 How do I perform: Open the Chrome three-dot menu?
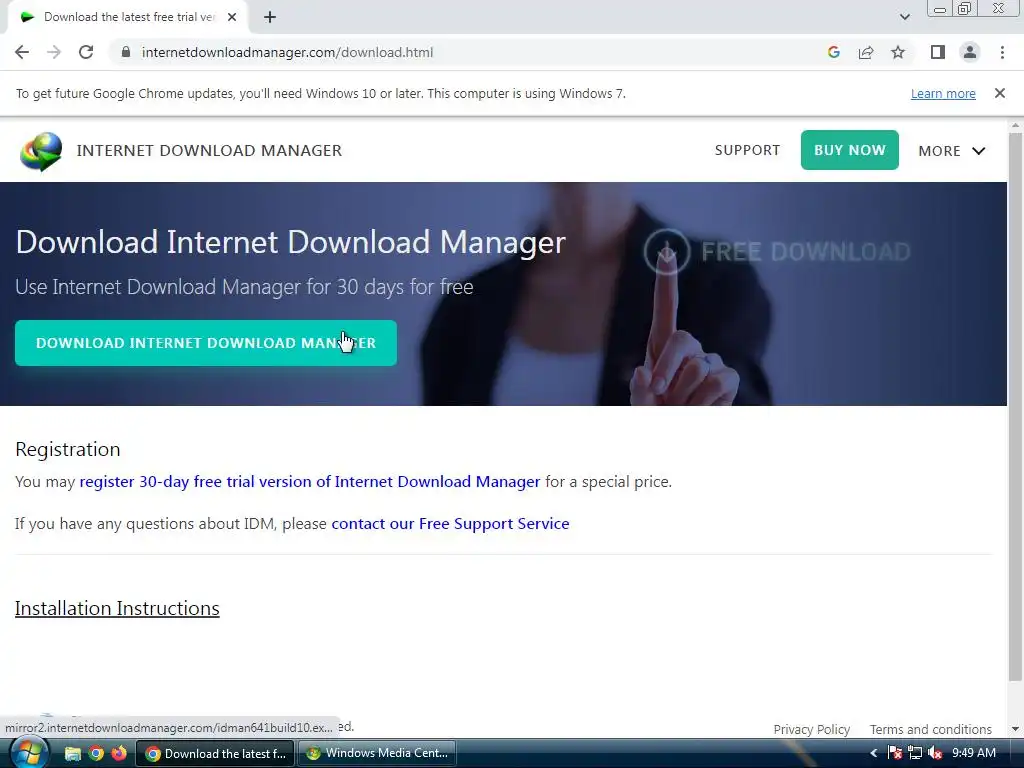pyautogui.click(x=1002, y=52)
